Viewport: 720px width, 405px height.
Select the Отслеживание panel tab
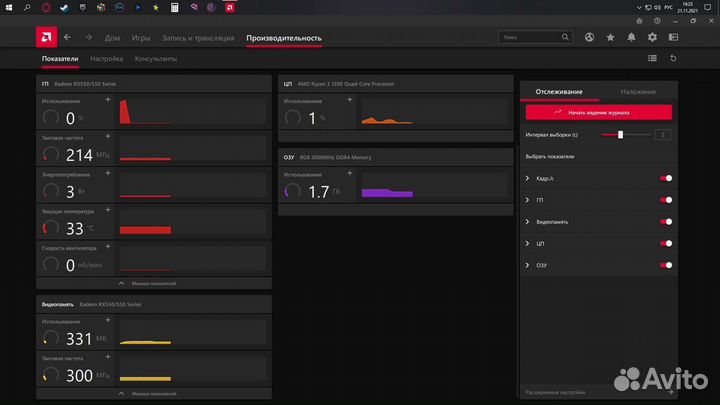tap(559, 91)
